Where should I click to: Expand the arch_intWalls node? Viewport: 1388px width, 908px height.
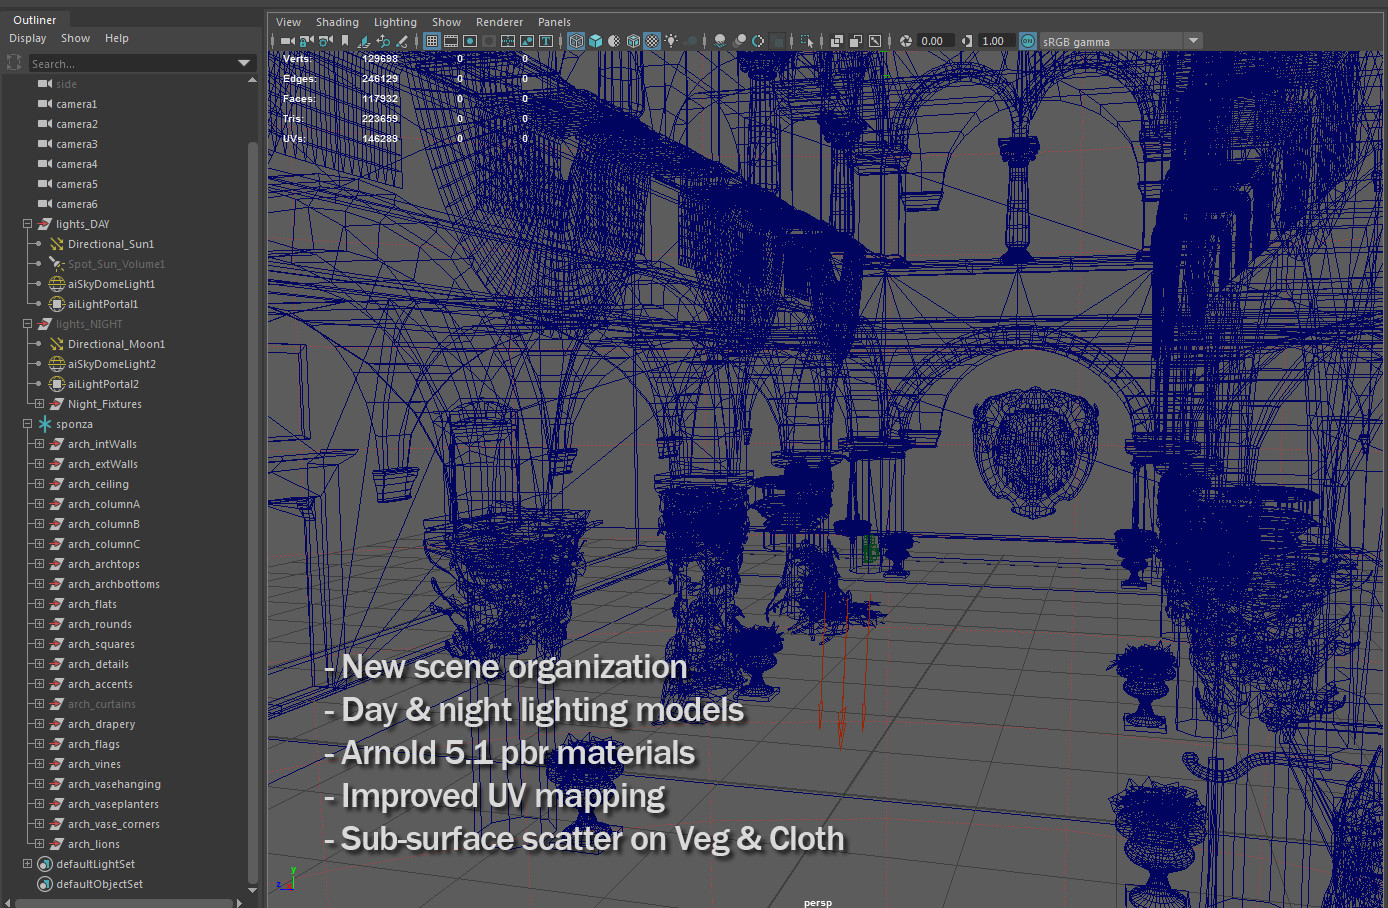[x=39, y=444]
